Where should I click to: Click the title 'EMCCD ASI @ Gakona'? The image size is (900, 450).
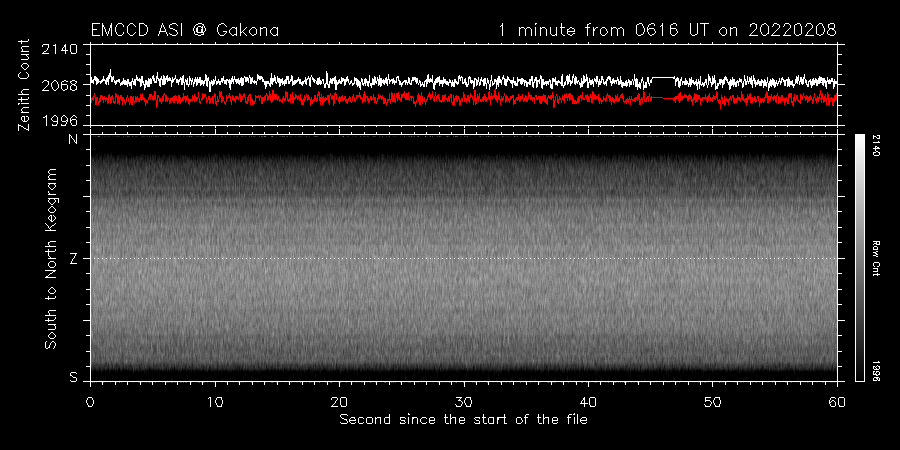click(185, 30)
